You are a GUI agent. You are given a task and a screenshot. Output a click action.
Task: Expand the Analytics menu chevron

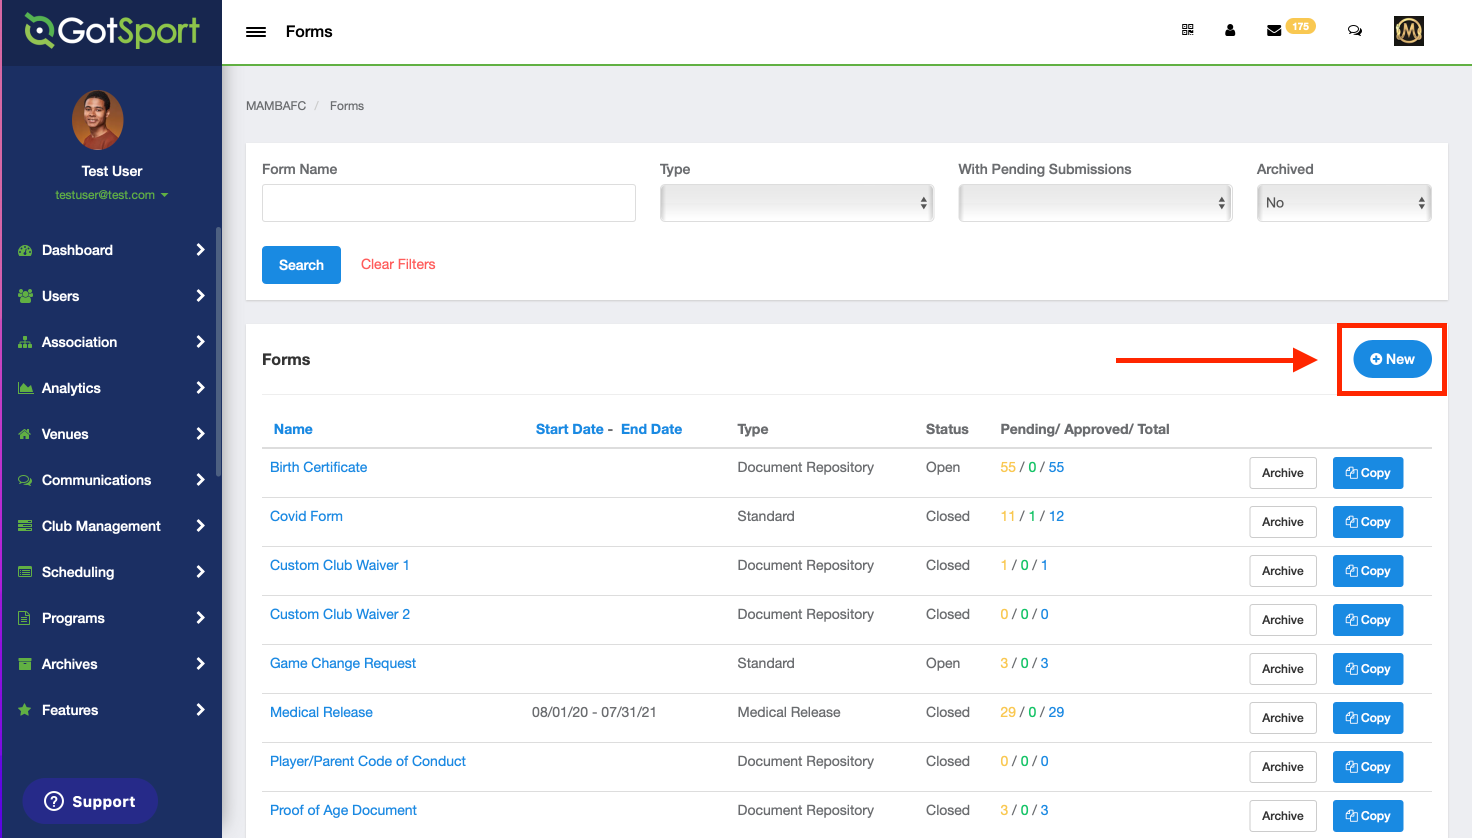(200, 388)
